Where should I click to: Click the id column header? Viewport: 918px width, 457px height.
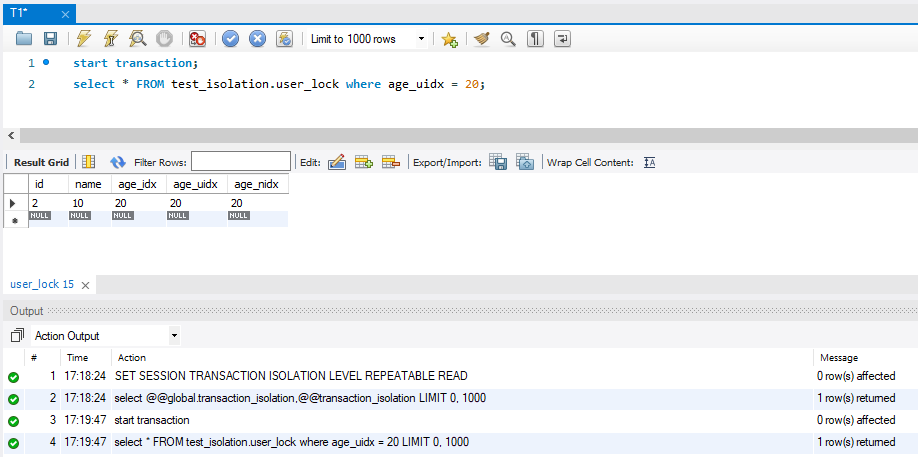pos(48,184)
